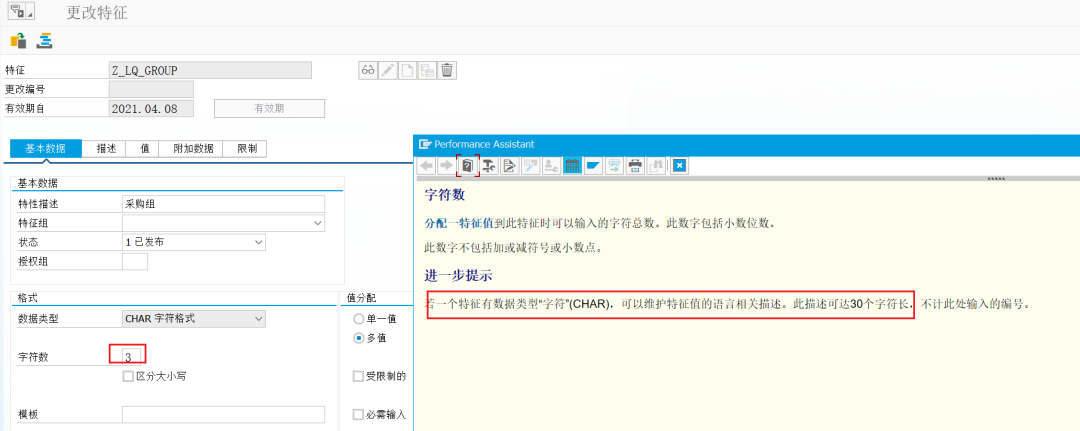Click Performance Assistant back arrow

(x=426, y=165)
